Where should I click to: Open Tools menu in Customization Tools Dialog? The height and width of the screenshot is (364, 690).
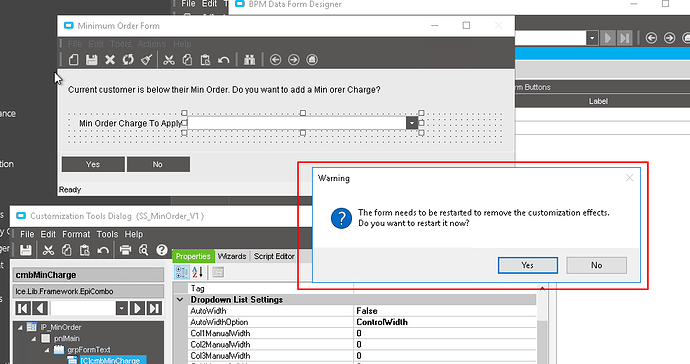coord(107,234)
